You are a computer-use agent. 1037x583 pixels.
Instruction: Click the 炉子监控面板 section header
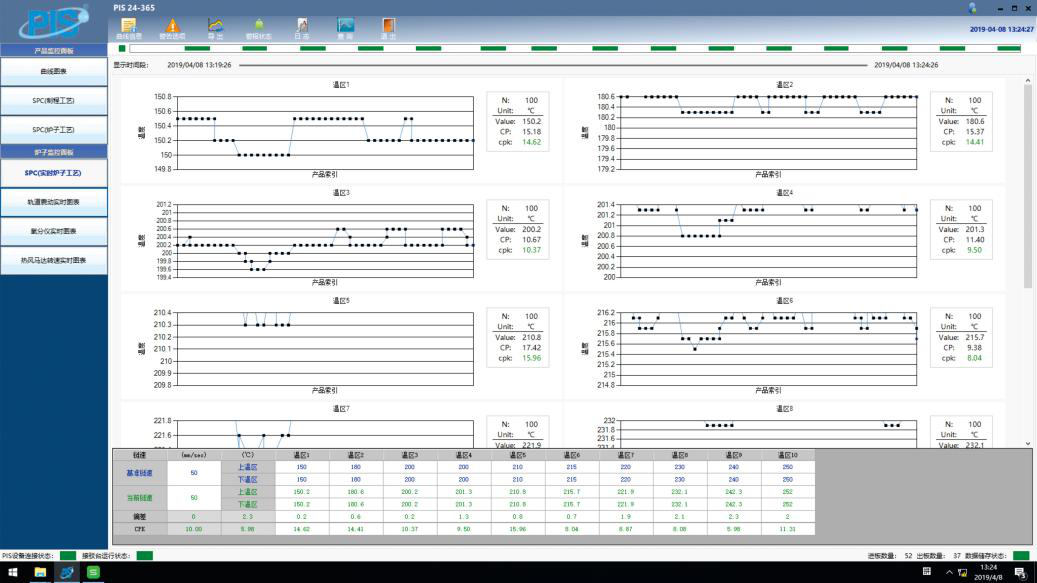(54, 152)
